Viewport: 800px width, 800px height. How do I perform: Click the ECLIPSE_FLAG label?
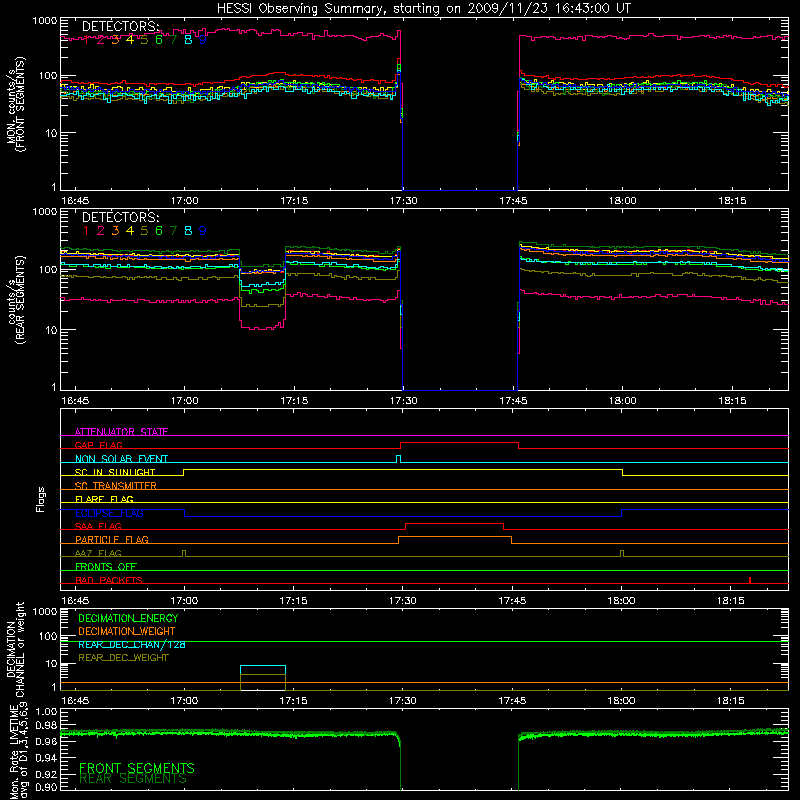tap(109, 513)
